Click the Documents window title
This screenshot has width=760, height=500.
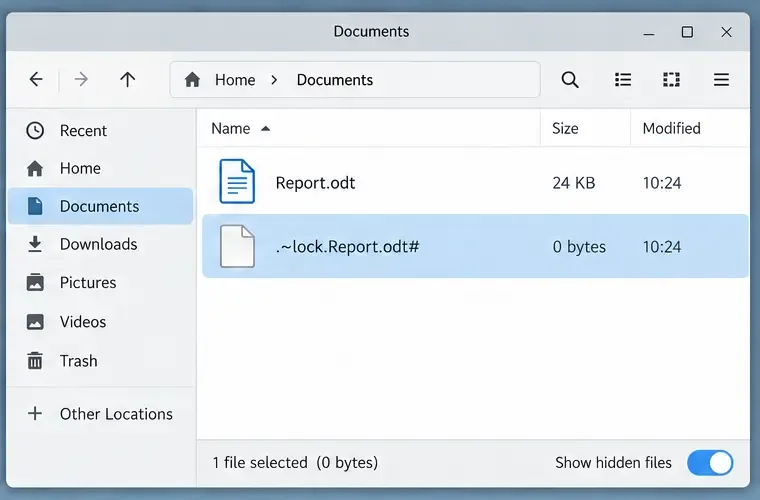point(371,31)
